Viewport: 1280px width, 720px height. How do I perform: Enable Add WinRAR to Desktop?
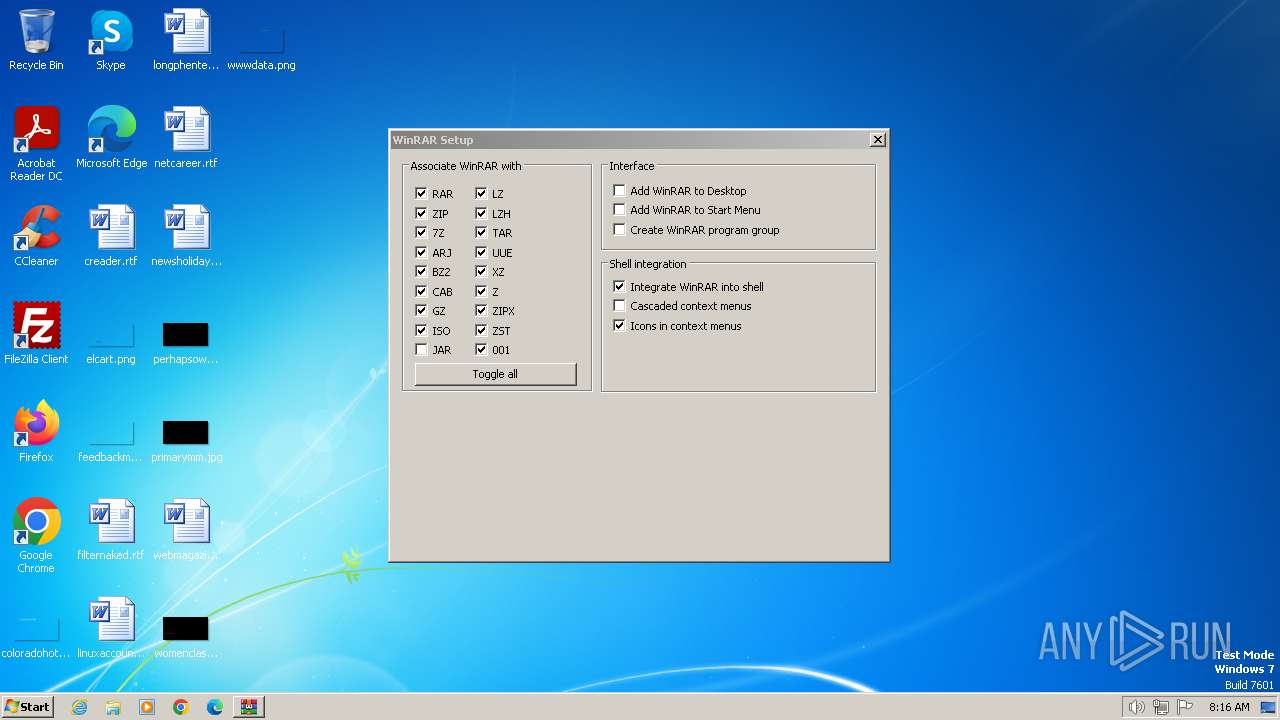[x=619, y=190]
